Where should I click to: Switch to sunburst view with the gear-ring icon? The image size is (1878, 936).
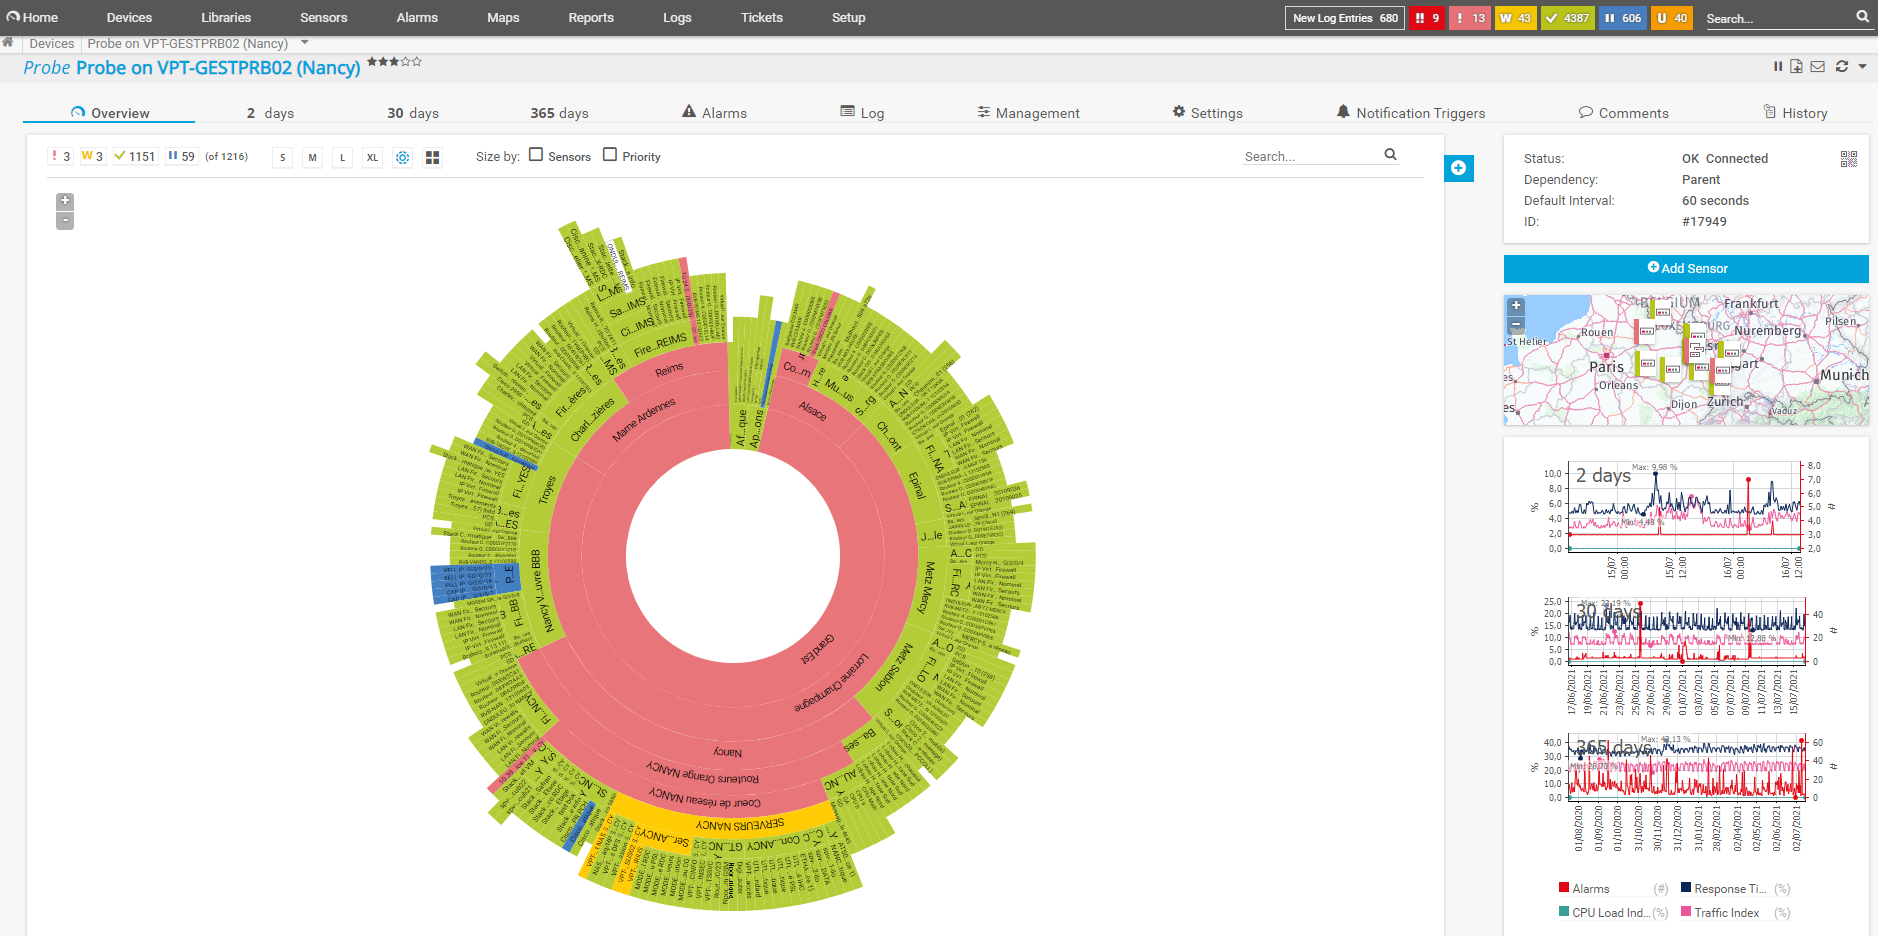click(x=402, y=157)
